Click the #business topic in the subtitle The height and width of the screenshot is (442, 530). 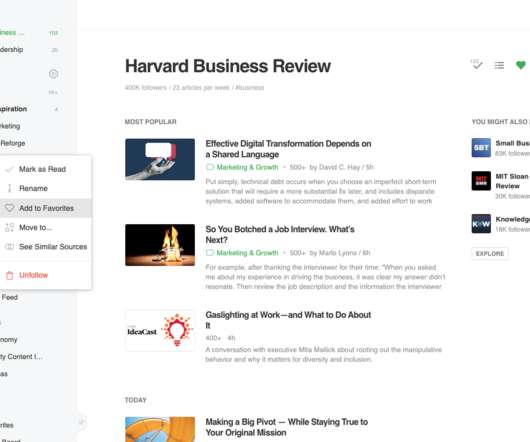click(x=249, y=88)
